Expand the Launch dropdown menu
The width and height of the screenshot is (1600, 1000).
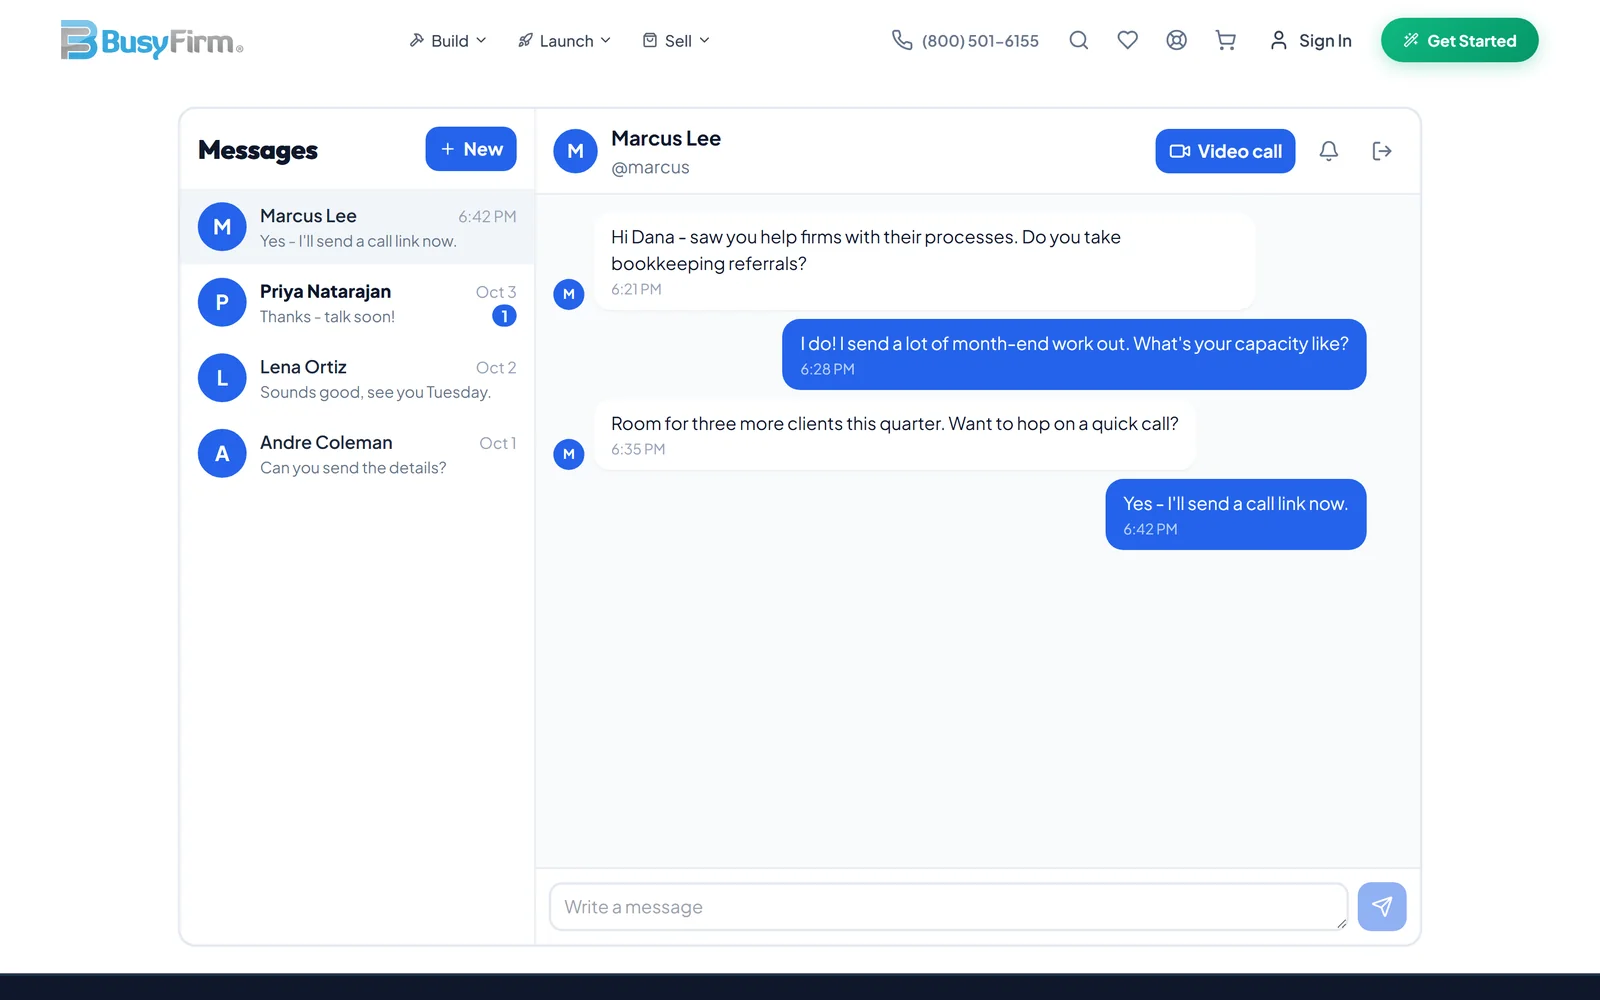pyautogui.click(x=564, y=41)
